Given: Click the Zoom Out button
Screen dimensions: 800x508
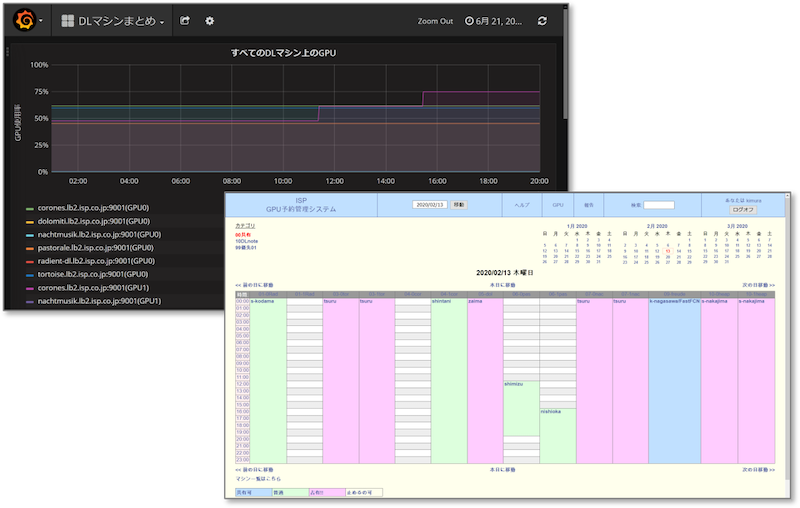Looking at the screenshot, I should [x=435, y=21].
